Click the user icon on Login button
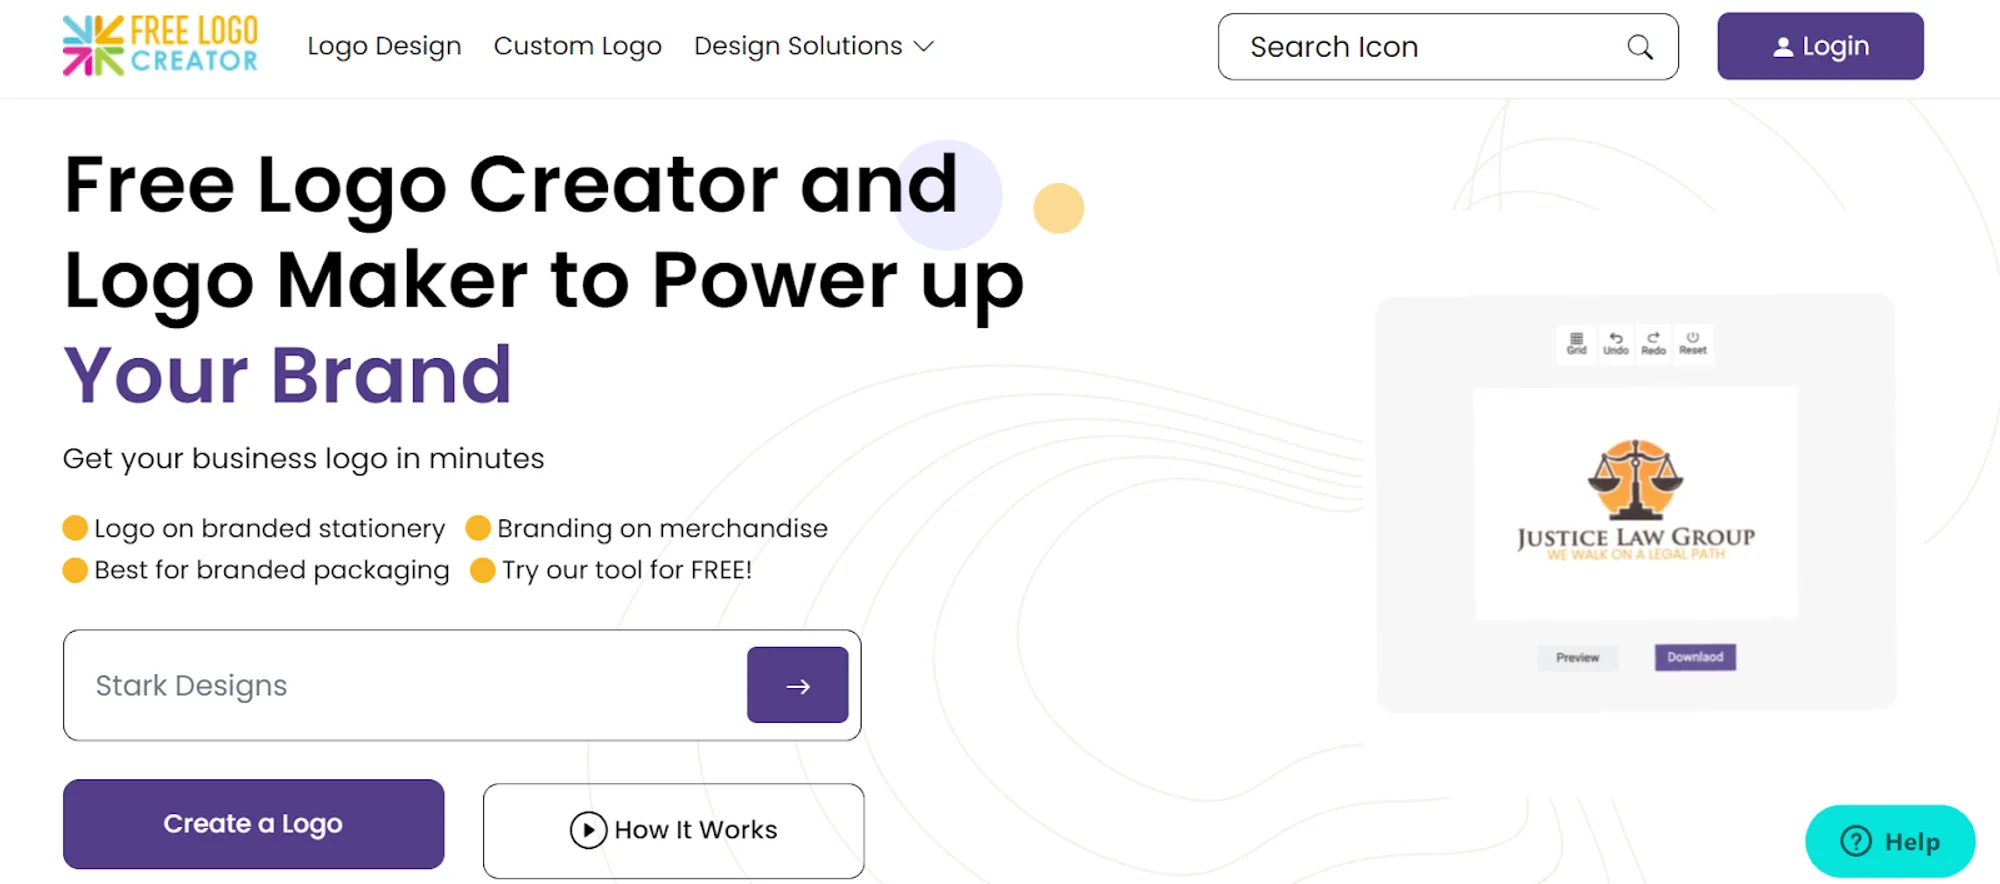Image resolution: width=2000 pixels, height=884 pixels. click(1782, 47)
